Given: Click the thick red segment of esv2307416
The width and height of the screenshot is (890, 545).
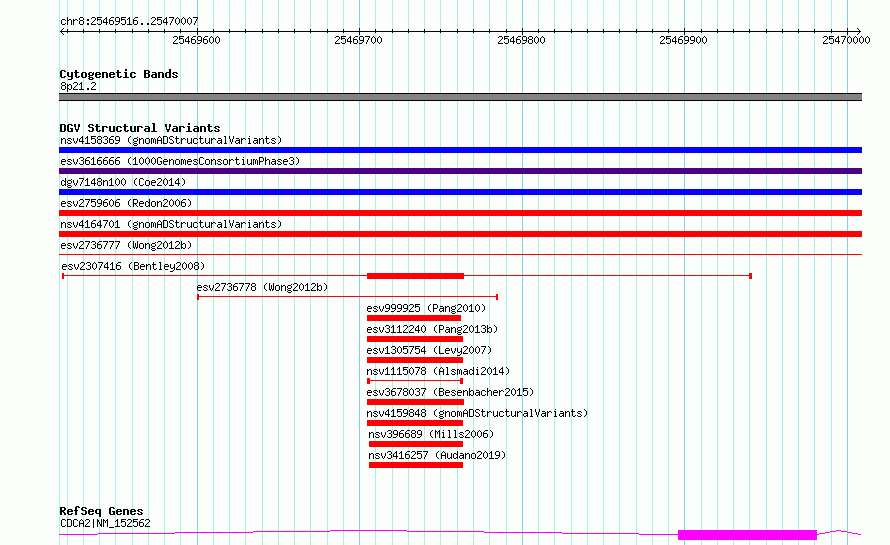Looking at the screenshot, I should point(415,276).
